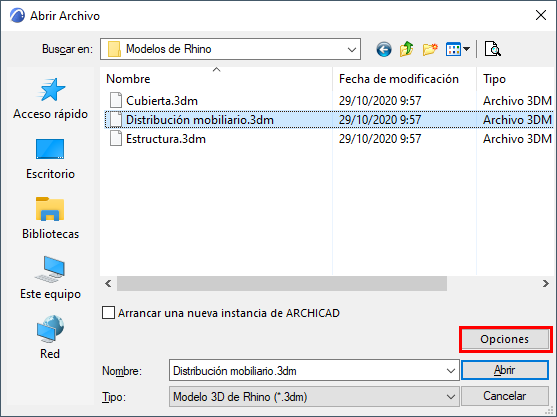Select the Cubierta.3dm file

(x=162, y=101)
